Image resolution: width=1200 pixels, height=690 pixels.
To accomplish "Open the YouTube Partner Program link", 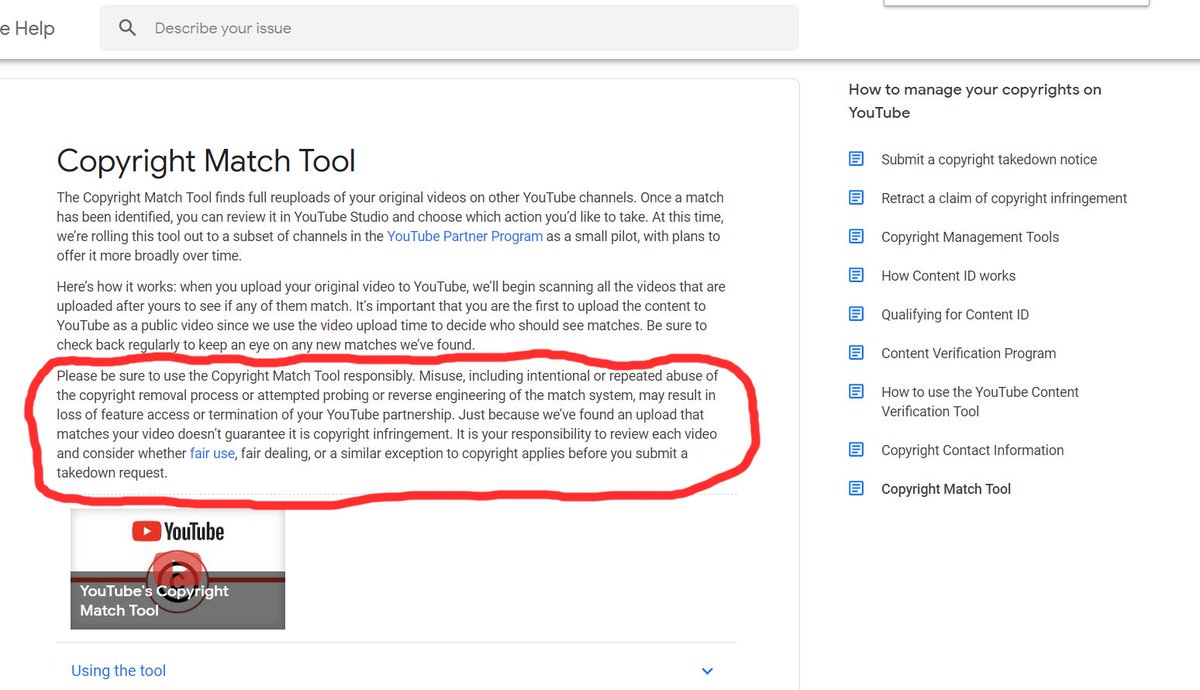I will tap(465, 236).
